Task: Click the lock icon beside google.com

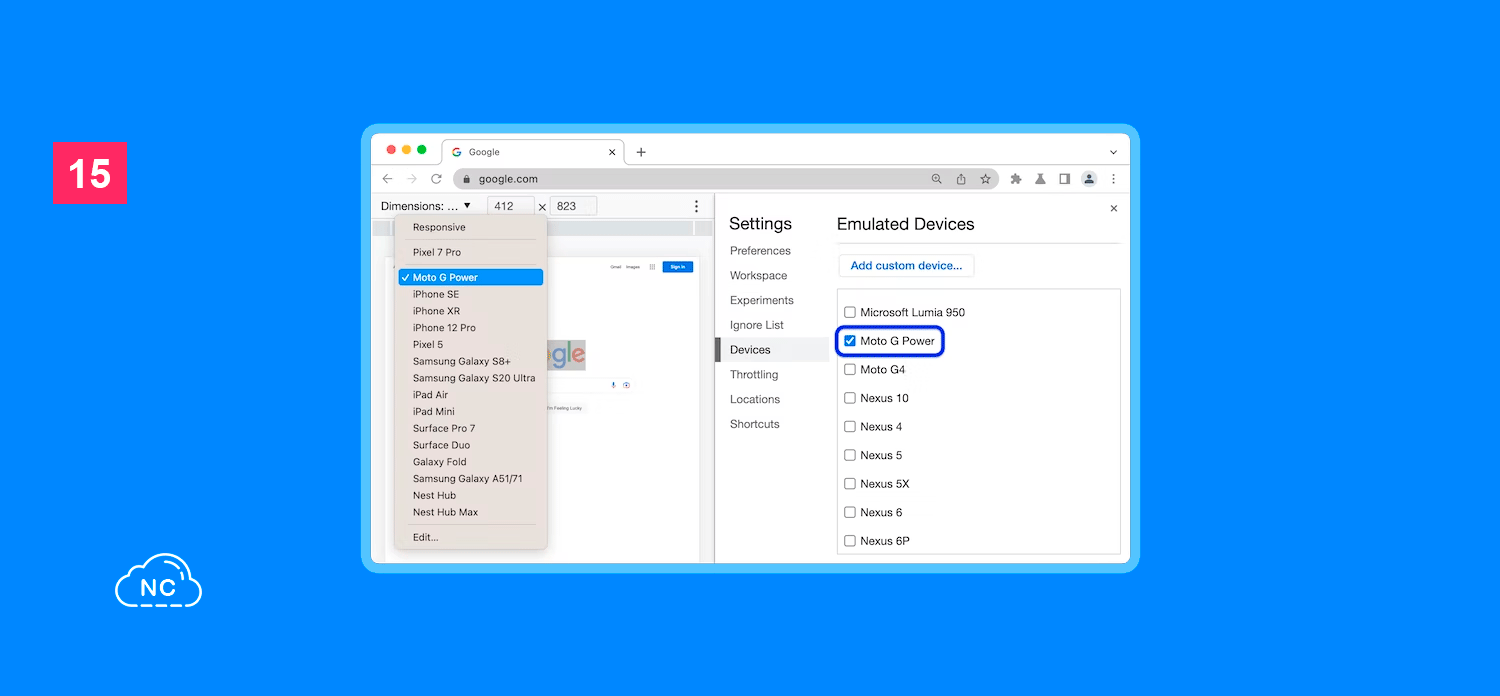Action: click(x=466, y=179)
